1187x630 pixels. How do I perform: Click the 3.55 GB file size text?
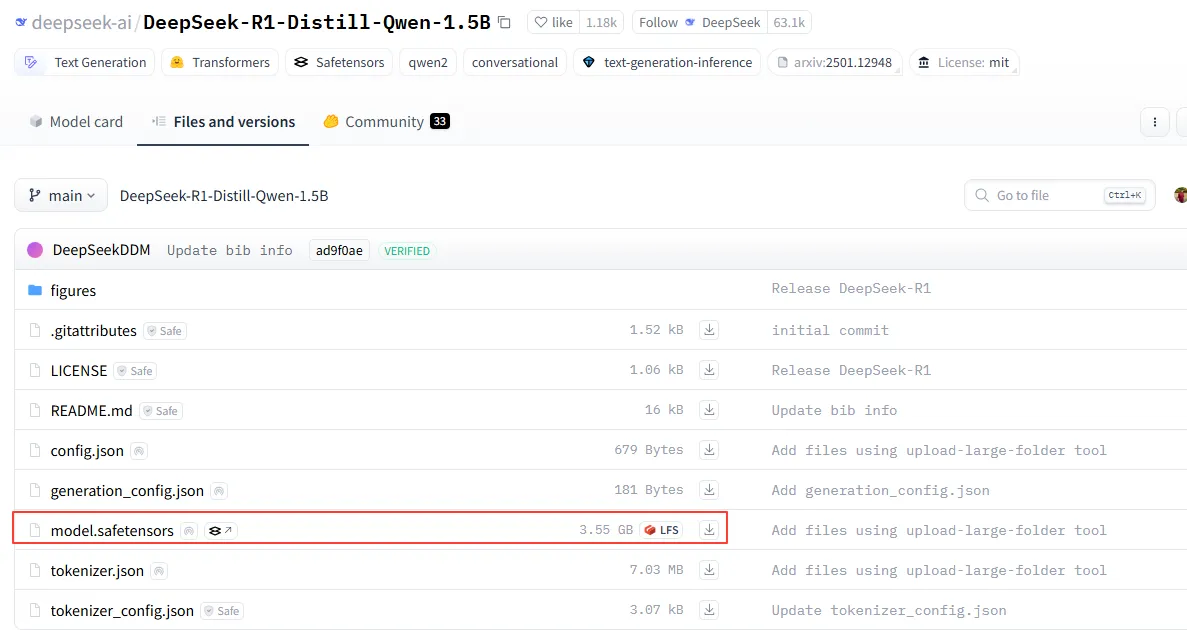click(x=606, y=530)
